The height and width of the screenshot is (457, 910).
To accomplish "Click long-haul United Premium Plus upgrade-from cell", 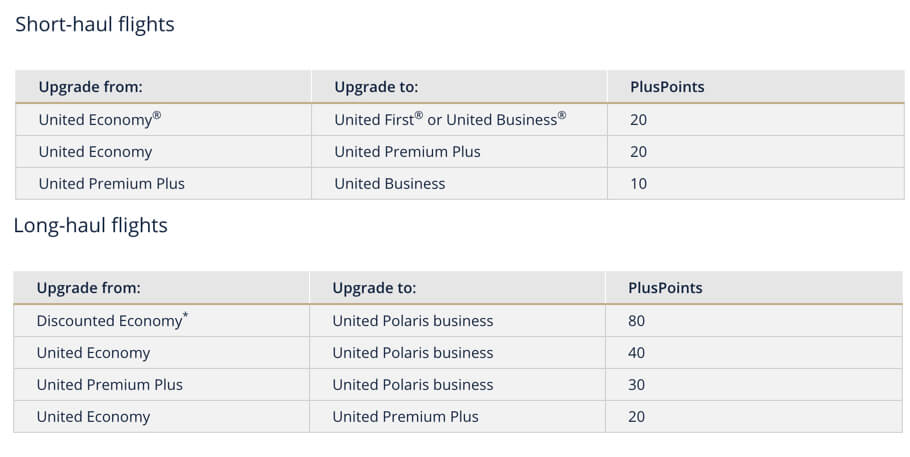I will pos(110,384).
